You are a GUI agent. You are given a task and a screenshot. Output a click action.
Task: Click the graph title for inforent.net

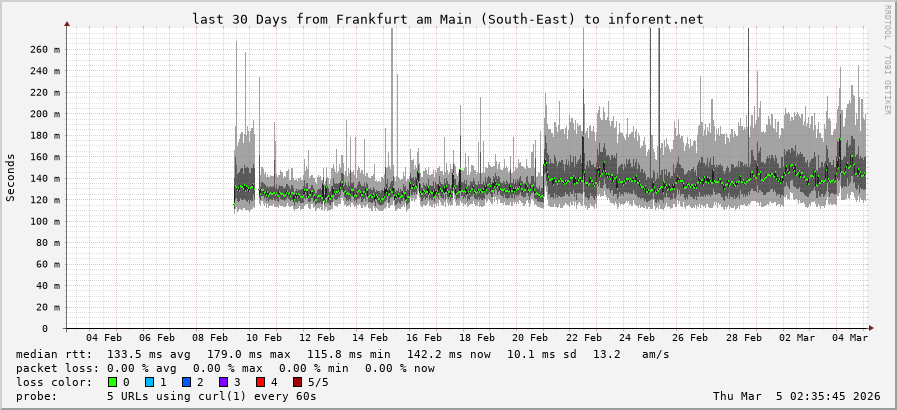point(447,19)
